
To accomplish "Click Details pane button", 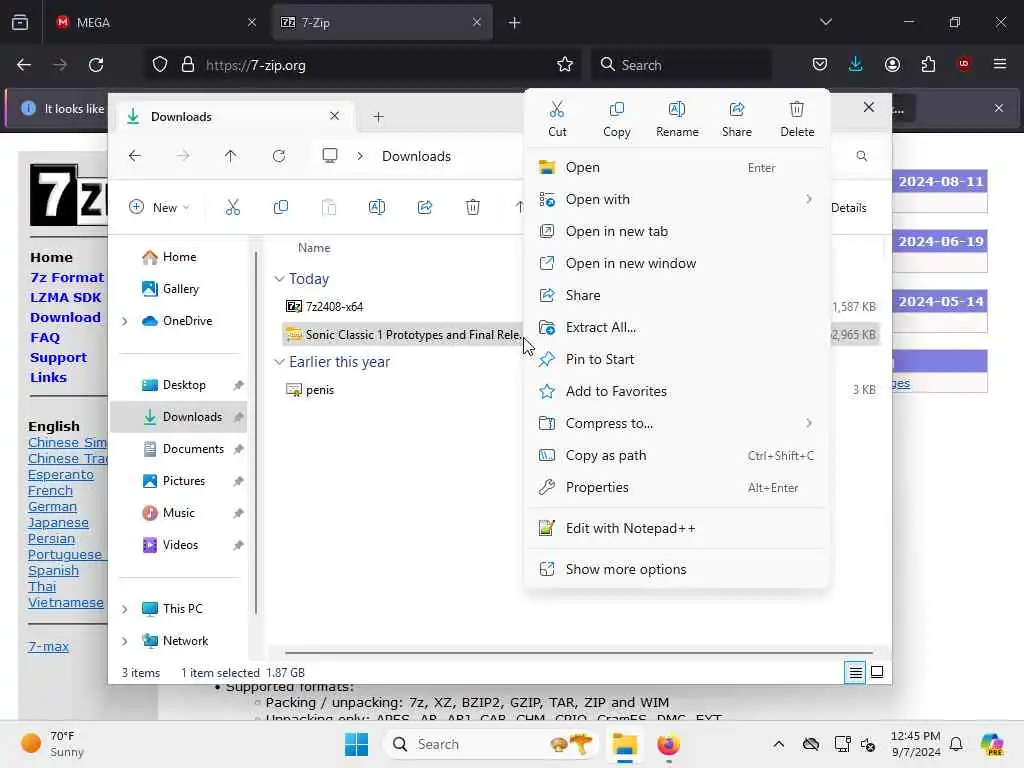I will 848,208.
